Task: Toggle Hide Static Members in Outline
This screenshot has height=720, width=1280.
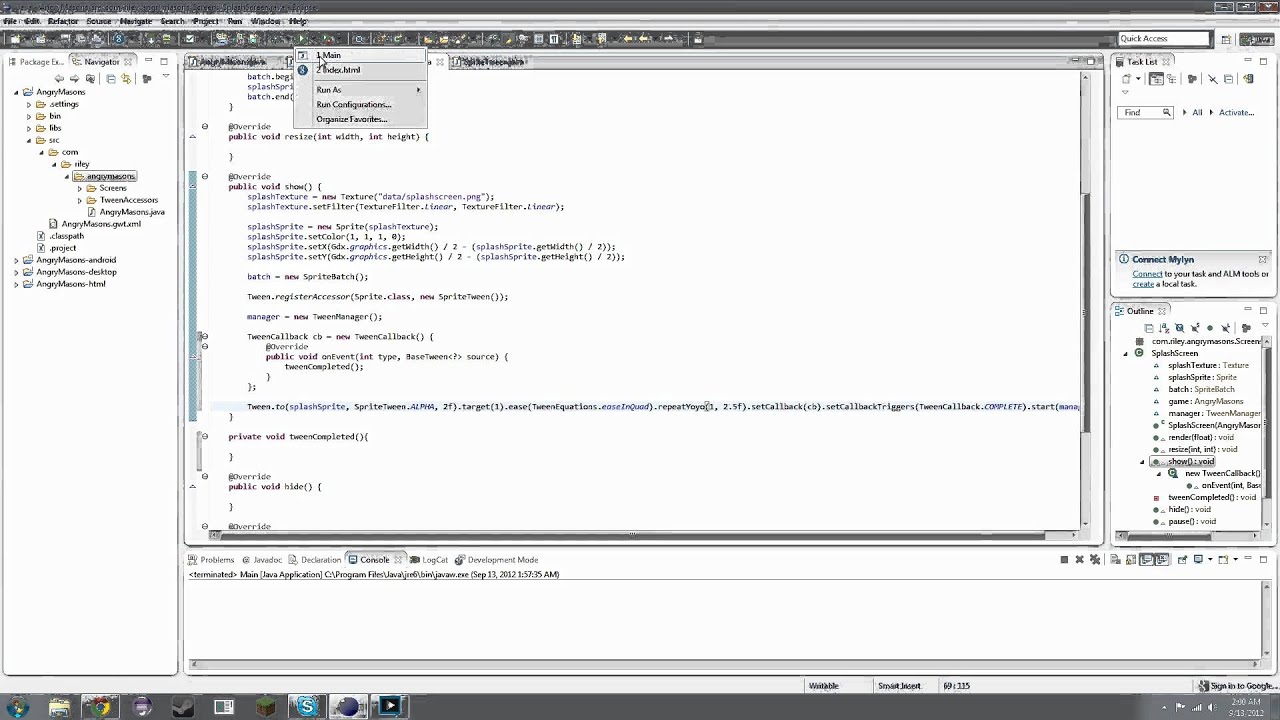Action: (x=1195, y=328)
